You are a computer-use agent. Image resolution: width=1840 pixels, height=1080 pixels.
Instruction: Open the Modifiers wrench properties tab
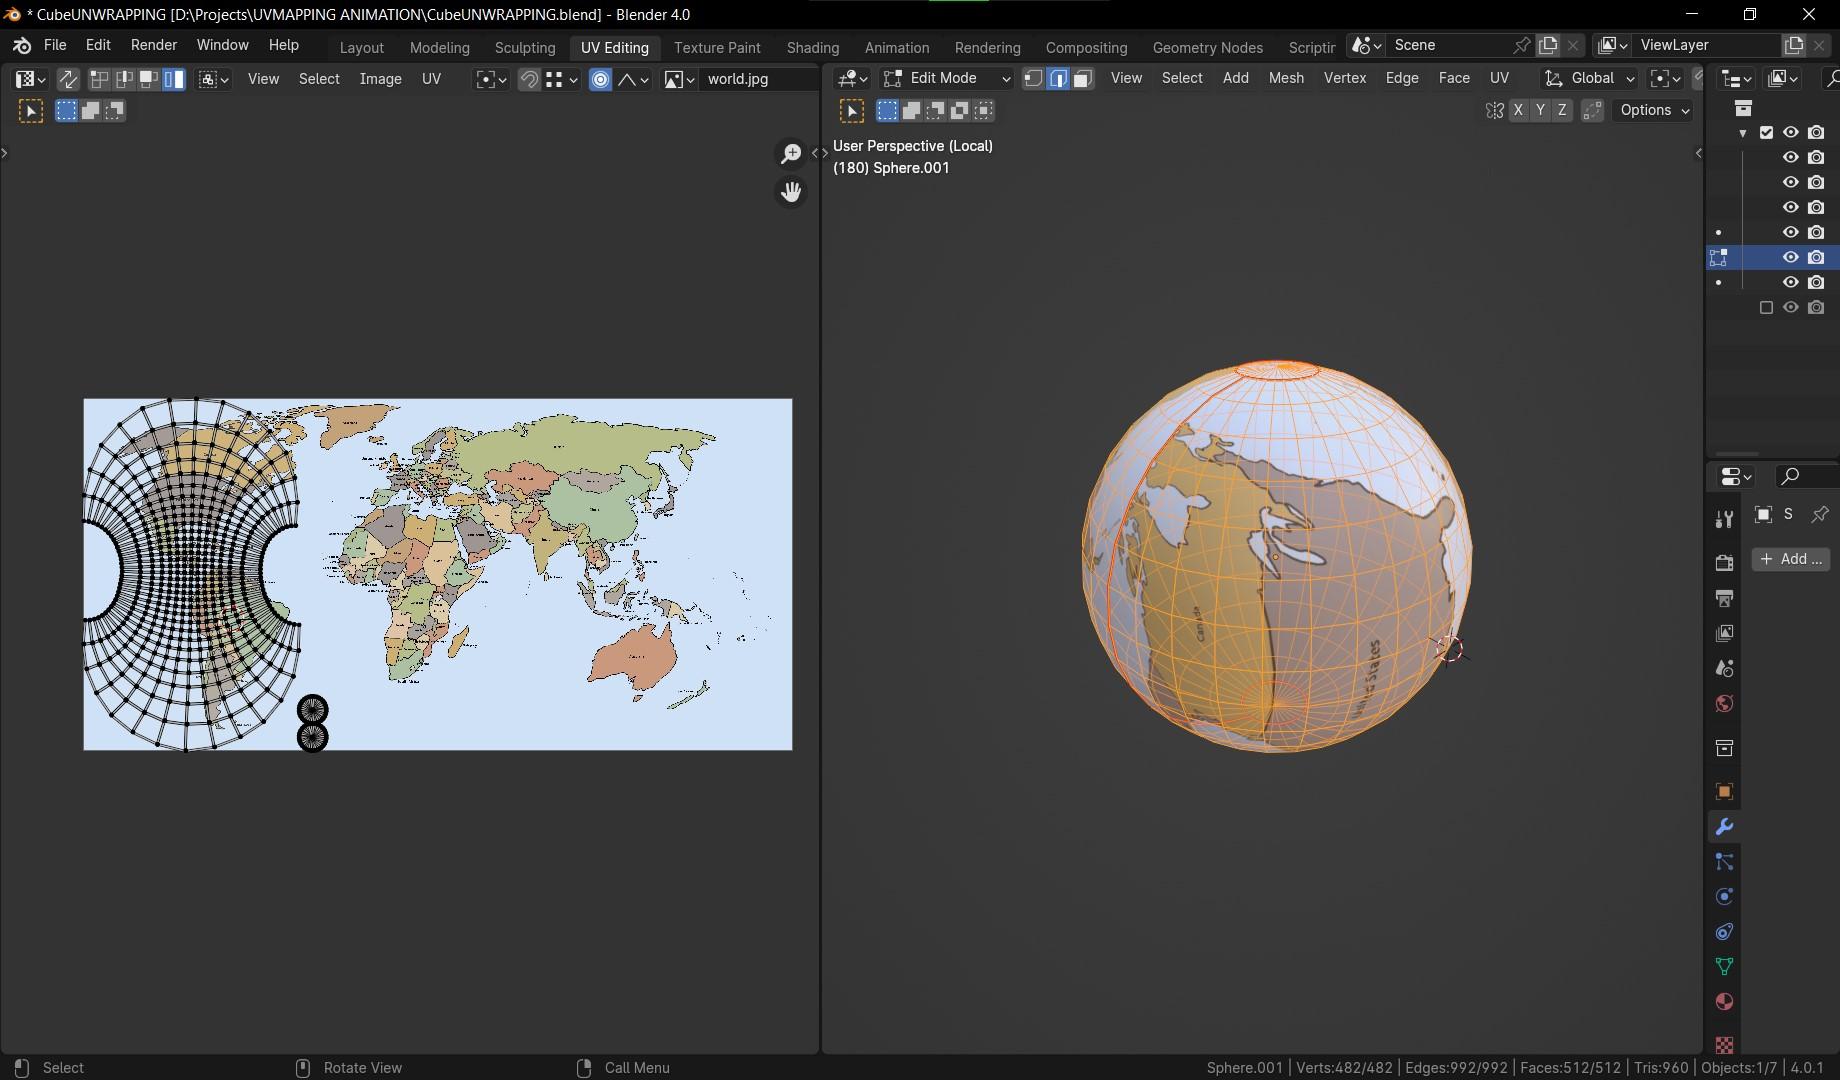tap(1724, 827)
